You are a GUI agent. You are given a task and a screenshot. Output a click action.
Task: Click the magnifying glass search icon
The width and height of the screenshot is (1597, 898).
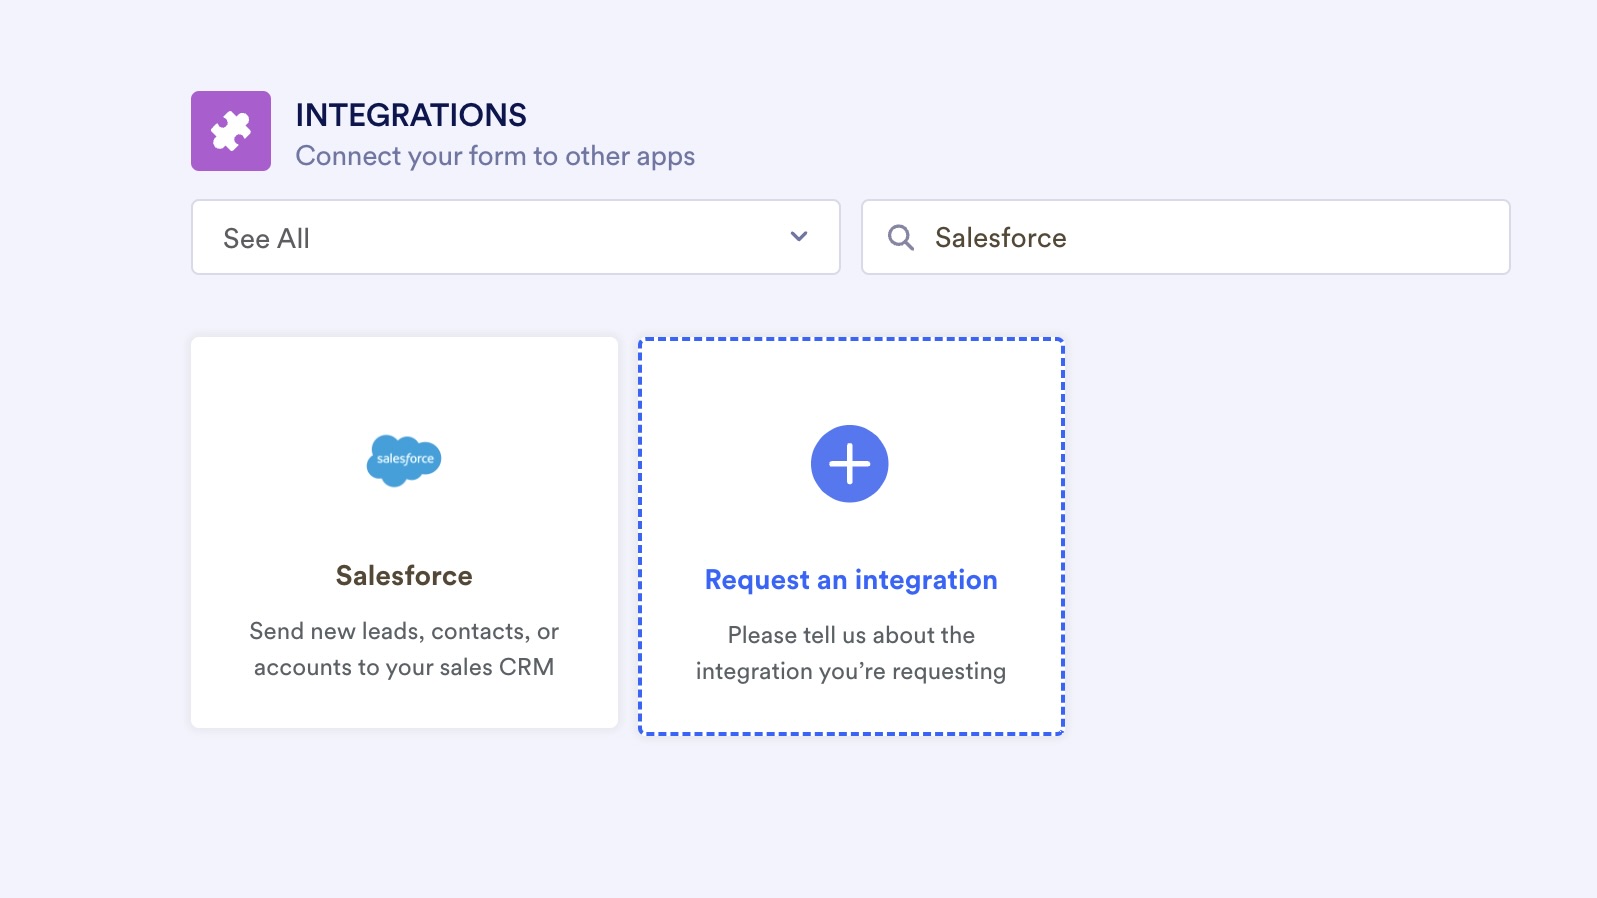coord(901,238)
